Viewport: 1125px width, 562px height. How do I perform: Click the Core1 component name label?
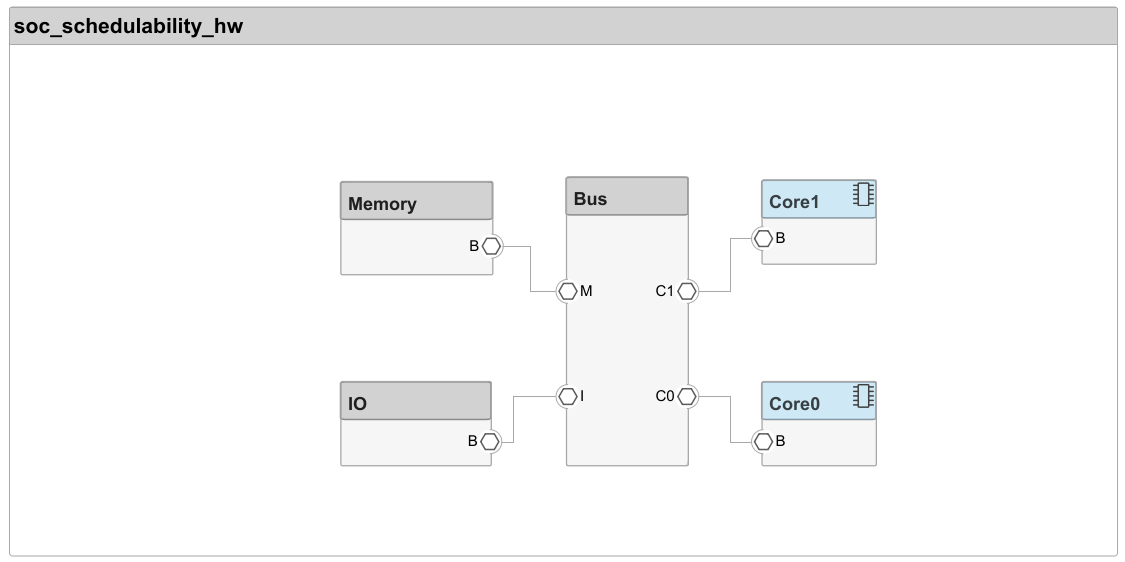[794, 202]
